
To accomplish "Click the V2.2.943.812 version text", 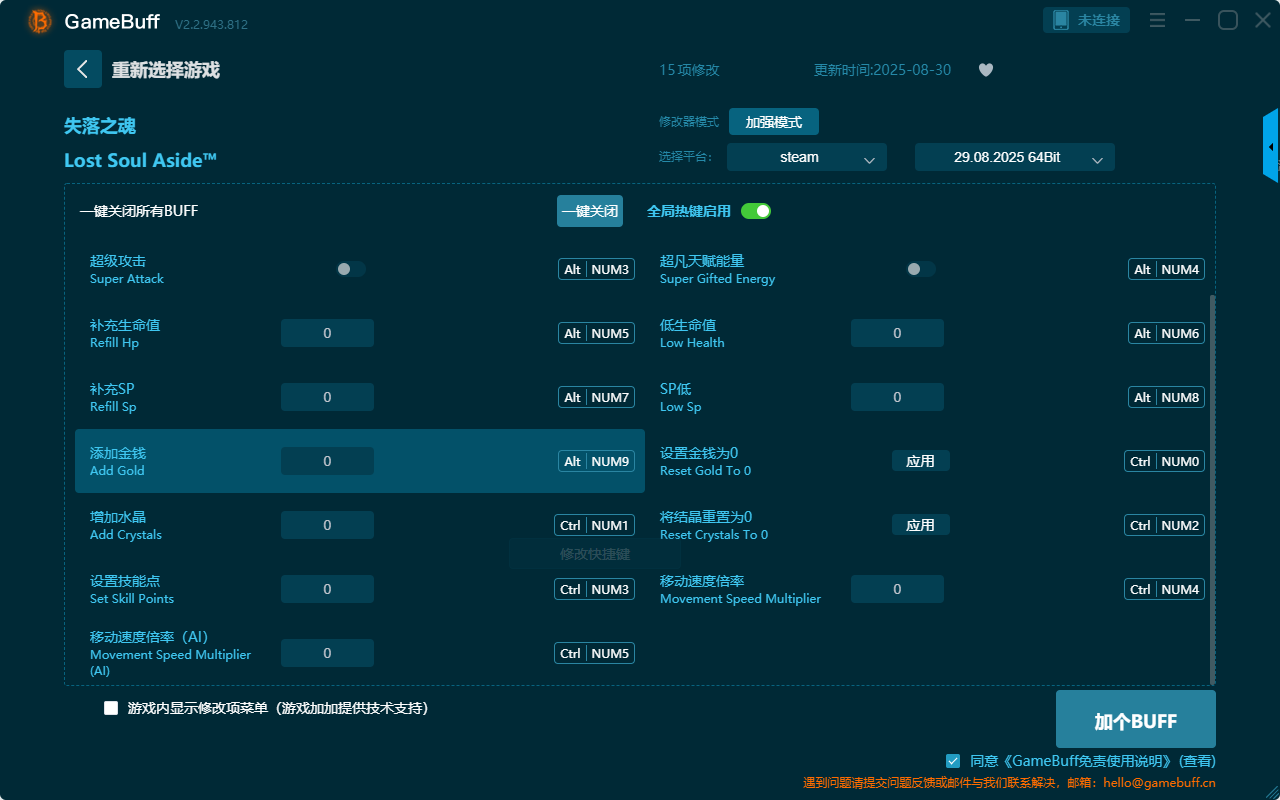I will pos(211,24).
